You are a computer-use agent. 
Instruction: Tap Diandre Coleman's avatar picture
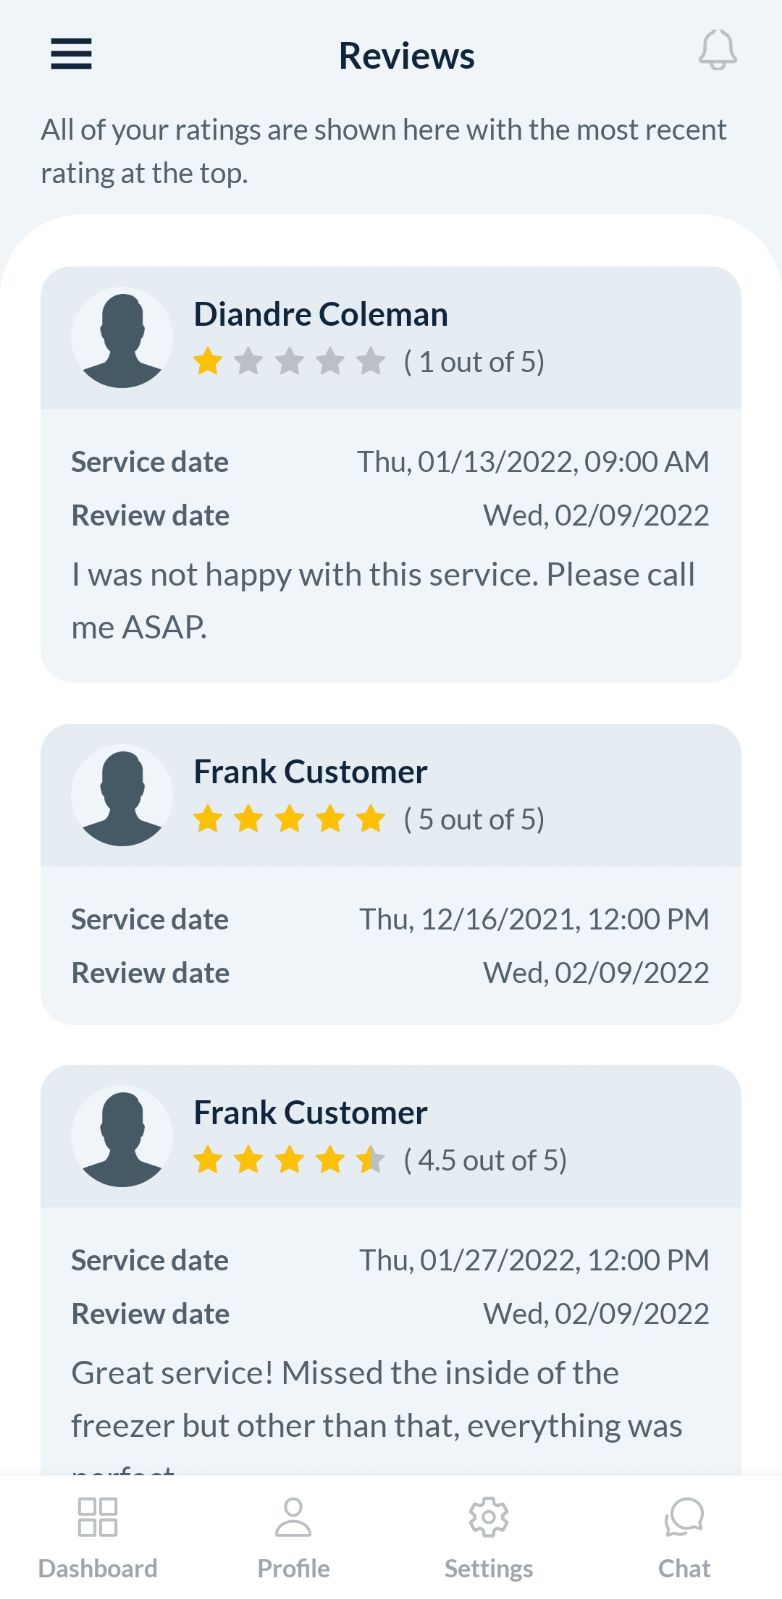[x=122, y=338]
